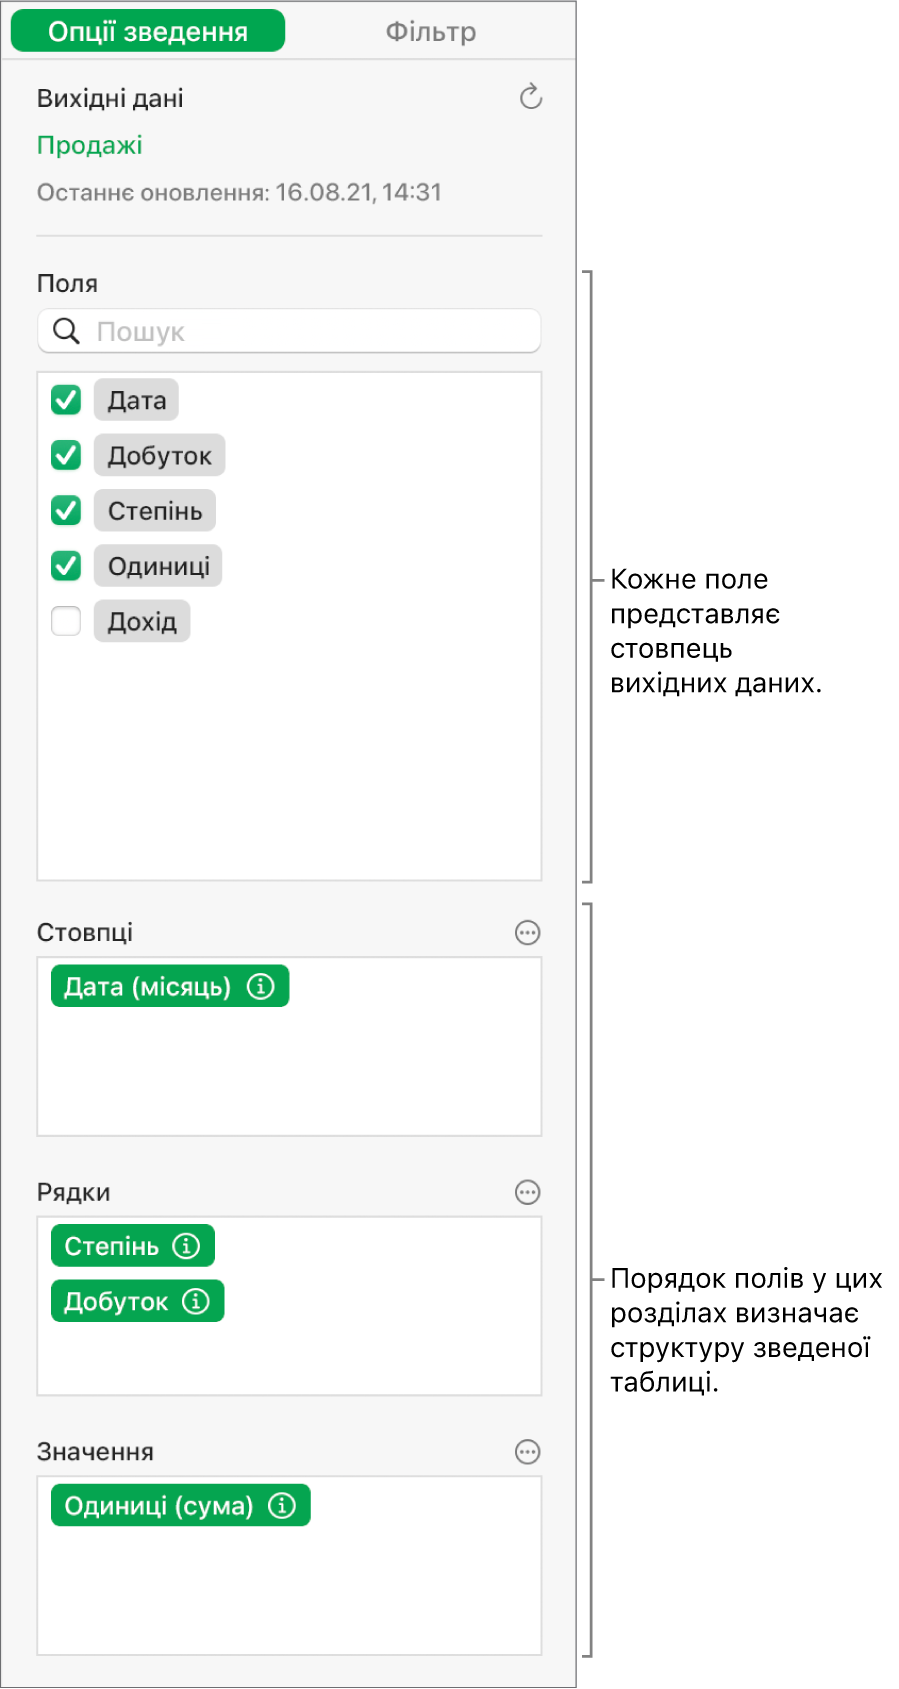Click info icon on Степінь row field

[x=186, y=1246]
